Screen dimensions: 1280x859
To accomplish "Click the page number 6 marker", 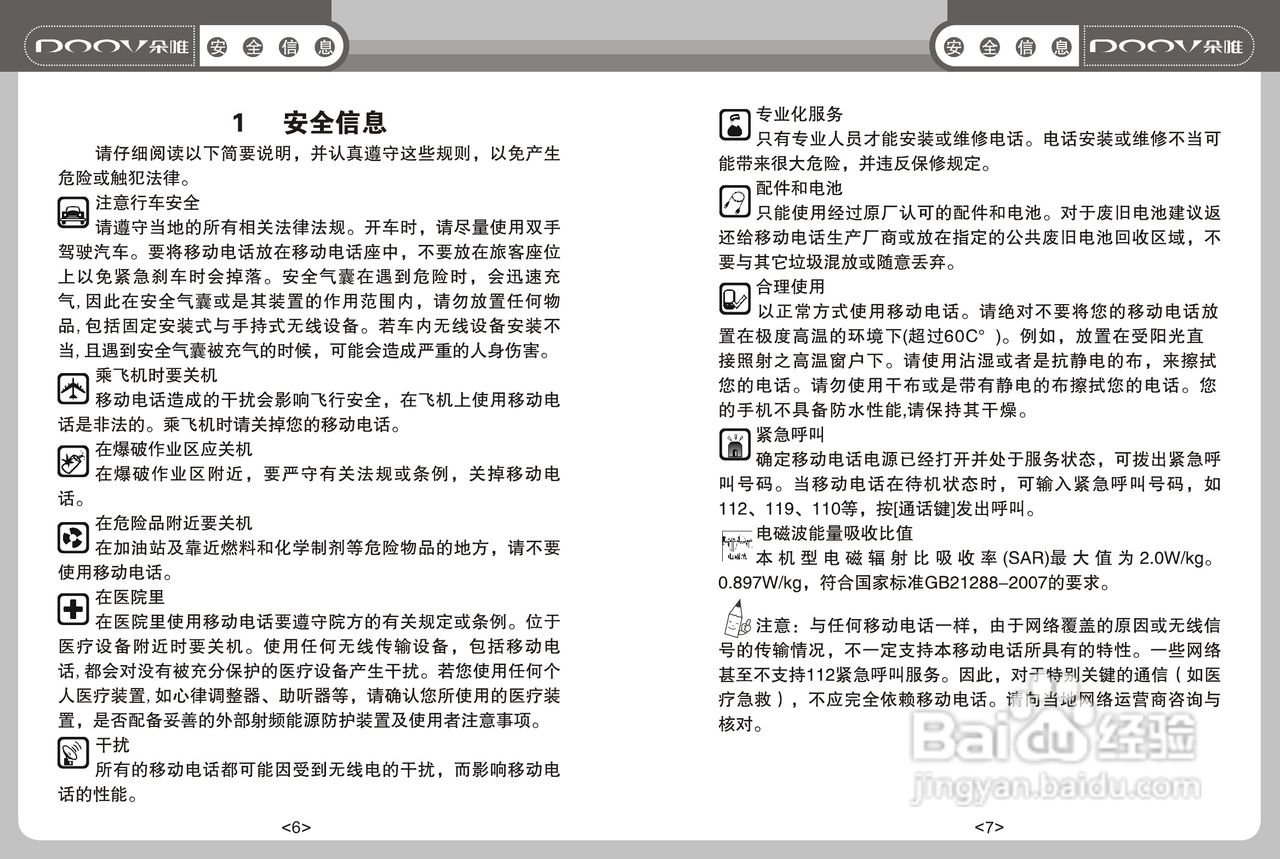I will coord(297,826).
